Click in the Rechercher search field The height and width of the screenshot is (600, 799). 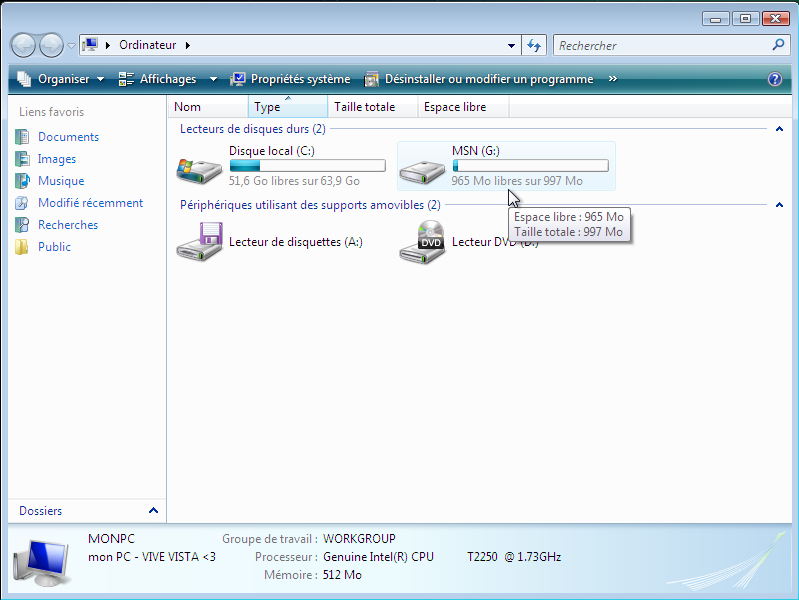point(660,45)
